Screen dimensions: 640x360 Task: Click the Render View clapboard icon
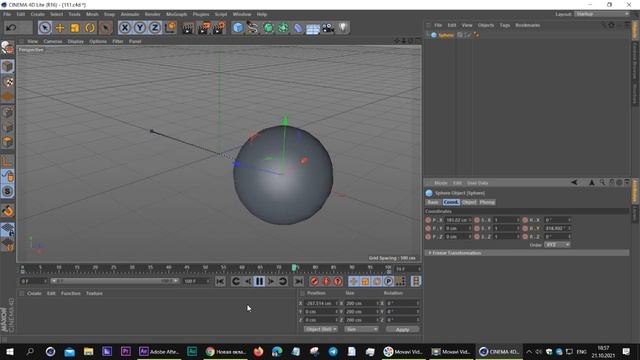click(x=188, y=28)
